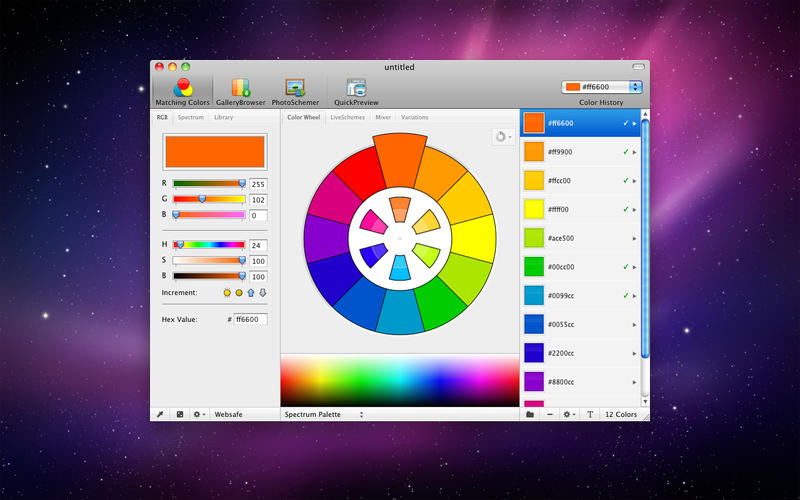Image resolution: width=800 pixels, height=500 pixels.
Task: Toggle the checkmark on the #00cc00 row
Action: (625, 267)
